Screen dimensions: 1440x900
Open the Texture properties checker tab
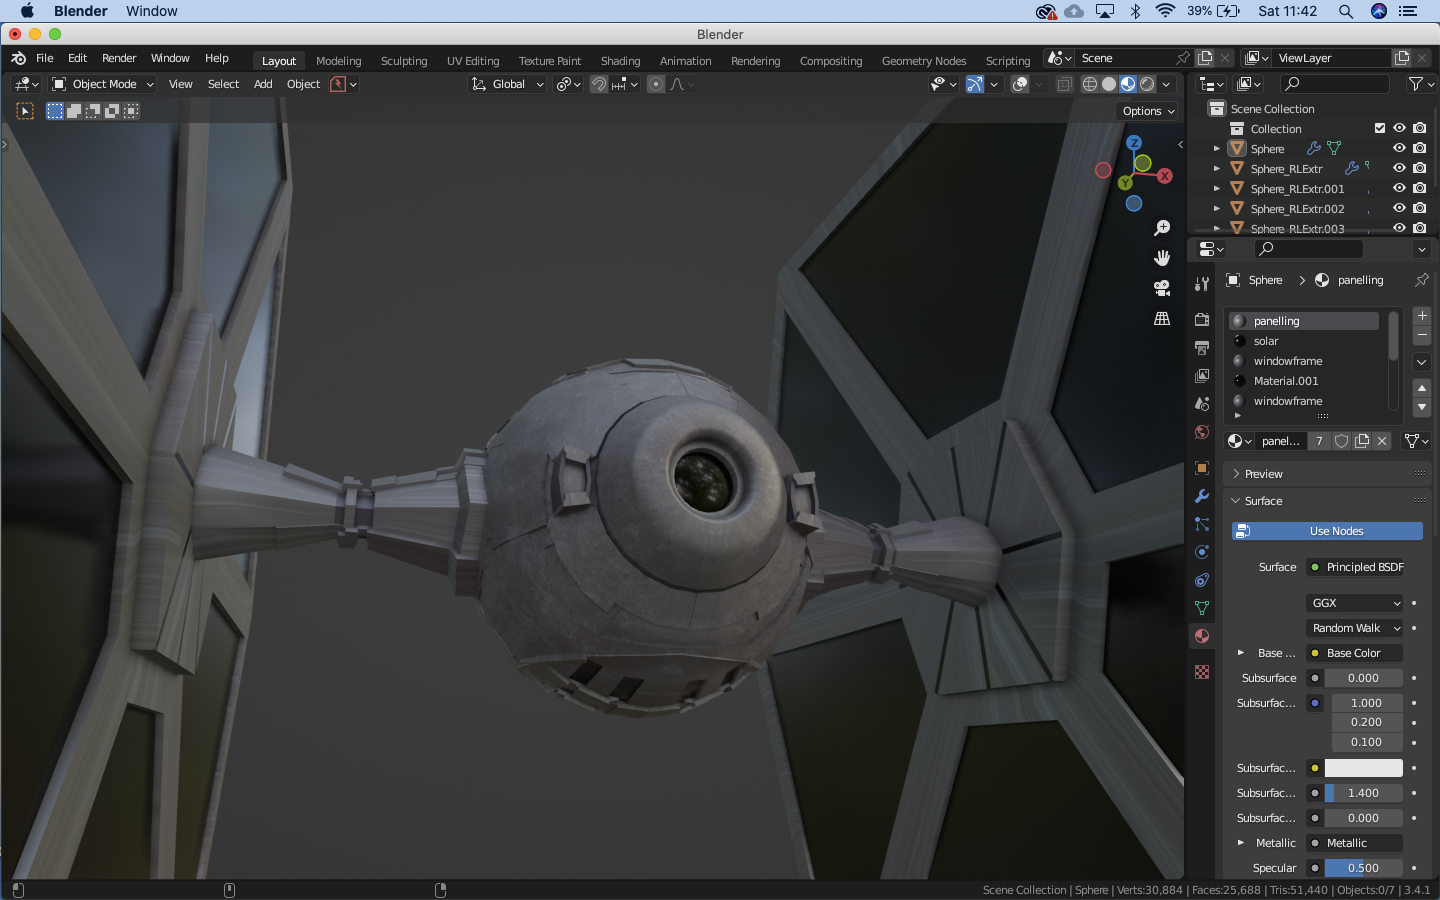click(1202, 672)
